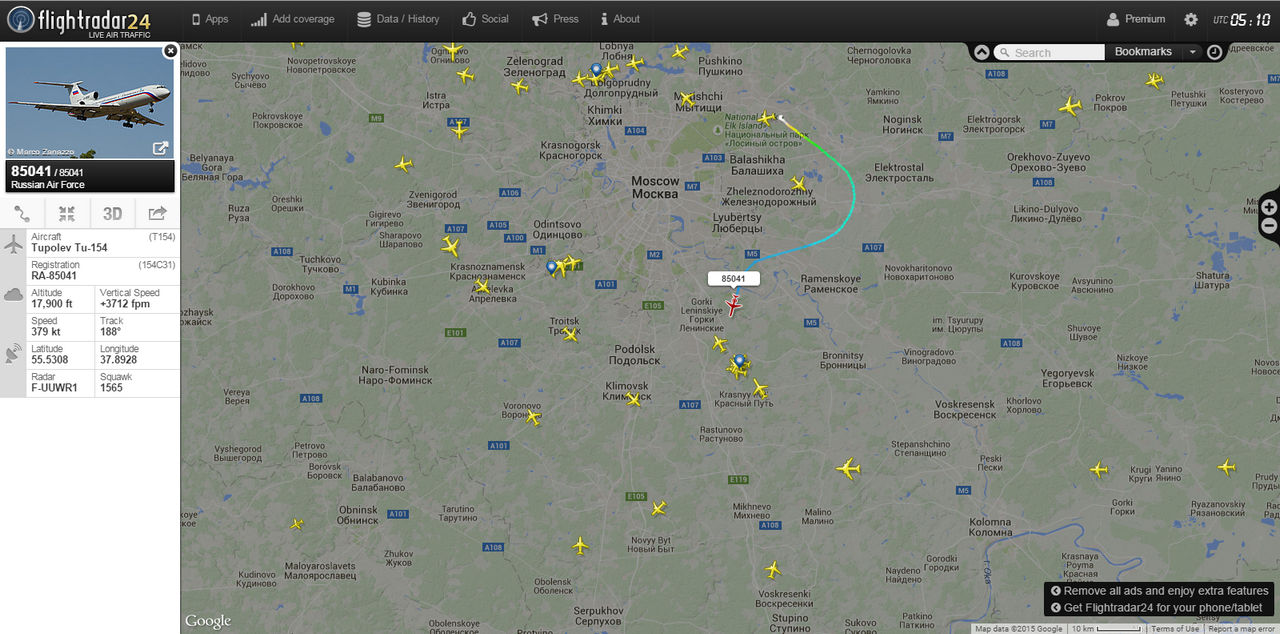The image size is (1280, 634).
Task: Open aircraft photo external link icon
Action: [160, 148]
